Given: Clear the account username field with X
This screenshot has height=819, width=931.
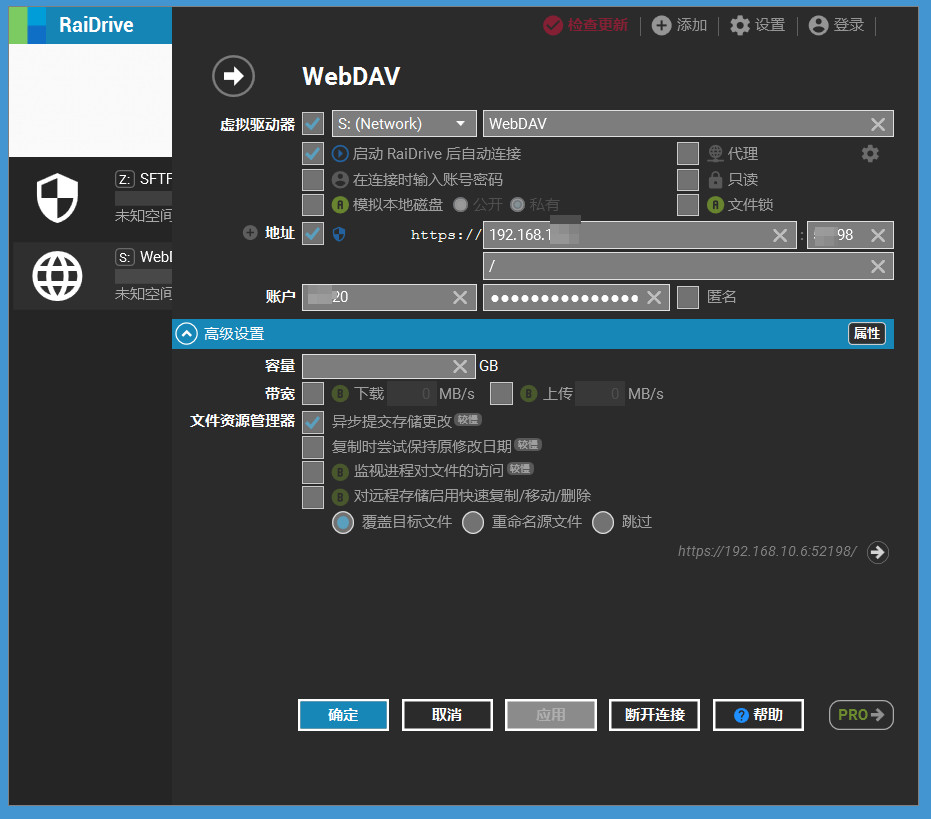Looking at the screenshot, I should 460,298.
